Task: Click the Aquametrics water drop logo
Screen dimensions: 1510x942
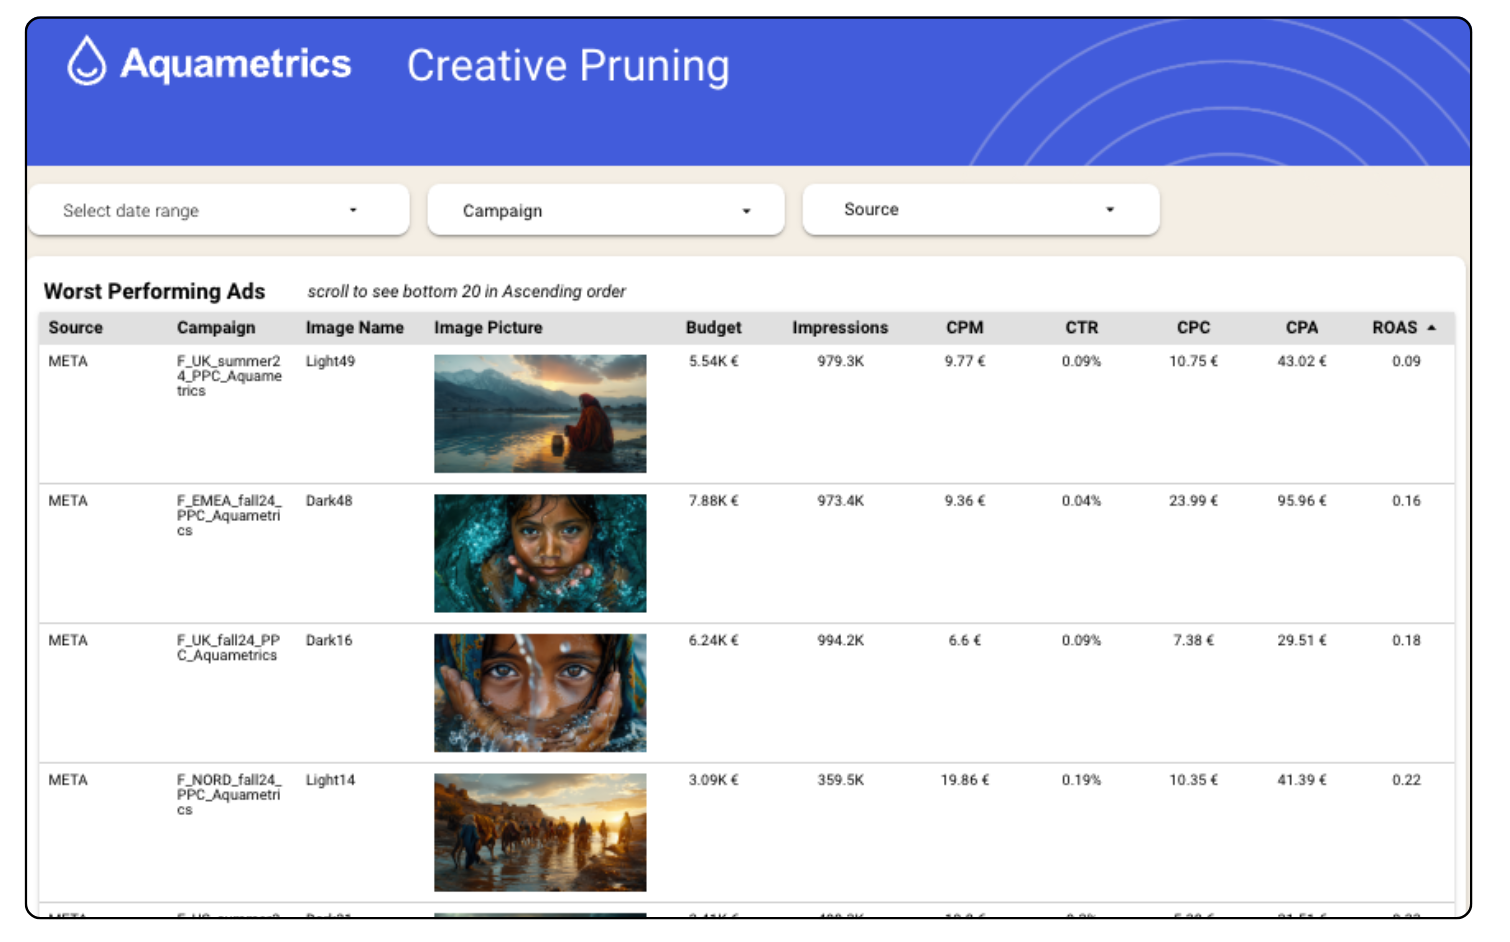Action: tap(86, 62)
